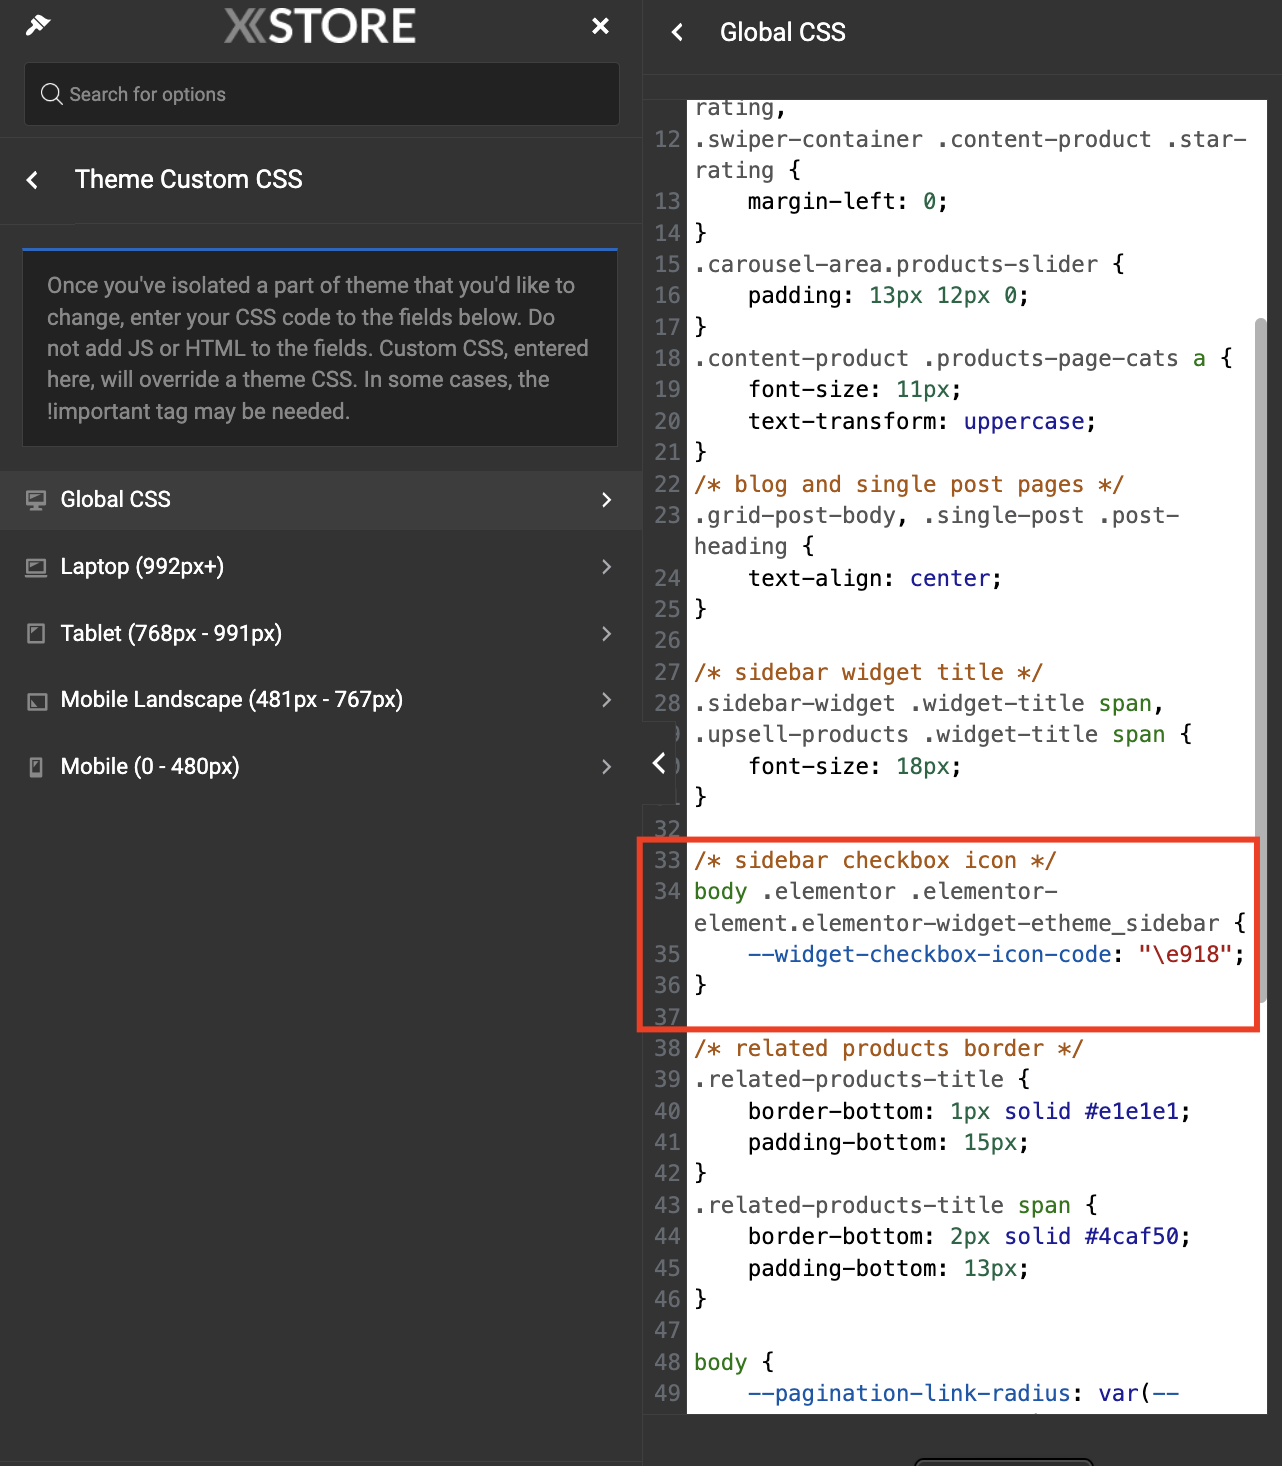This screenshot has width=1282, height=1466.
Task: Click the landscape icon beside Mobile Landscape
Action: pyautogui.click(x=36, y=701)
